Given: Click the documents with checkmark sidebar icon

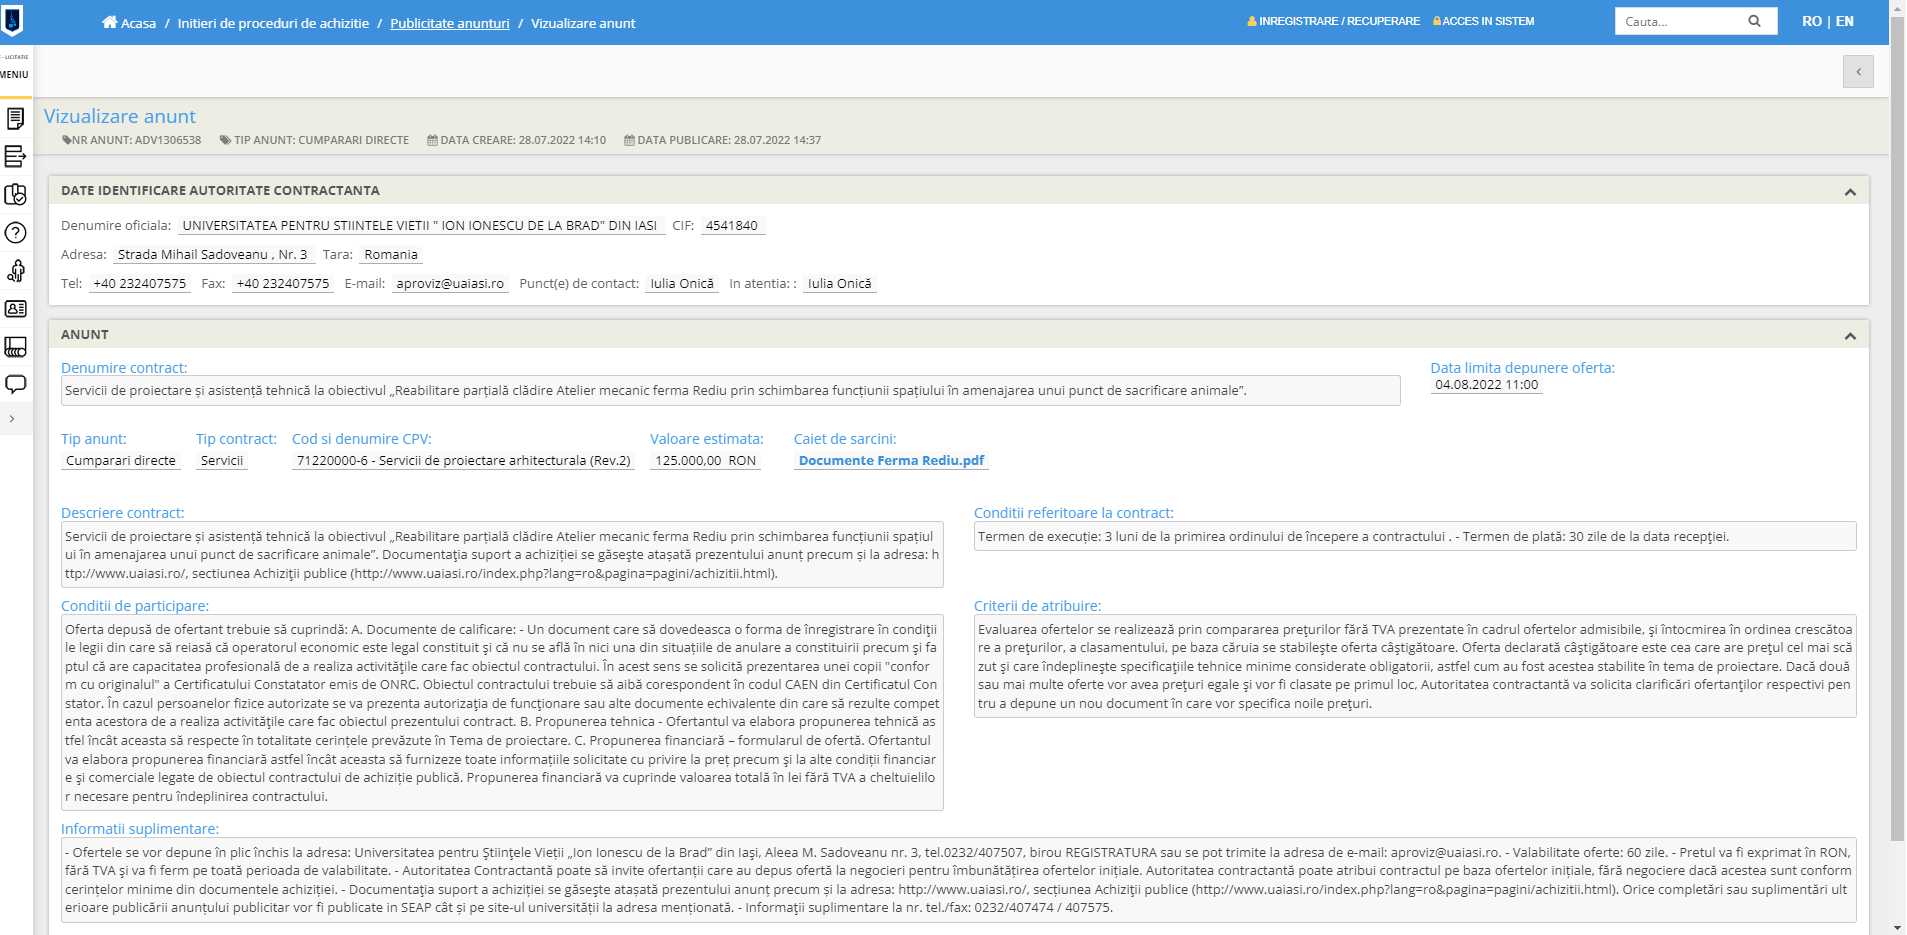Looking at the screenshot, I should tap(15, 195).
